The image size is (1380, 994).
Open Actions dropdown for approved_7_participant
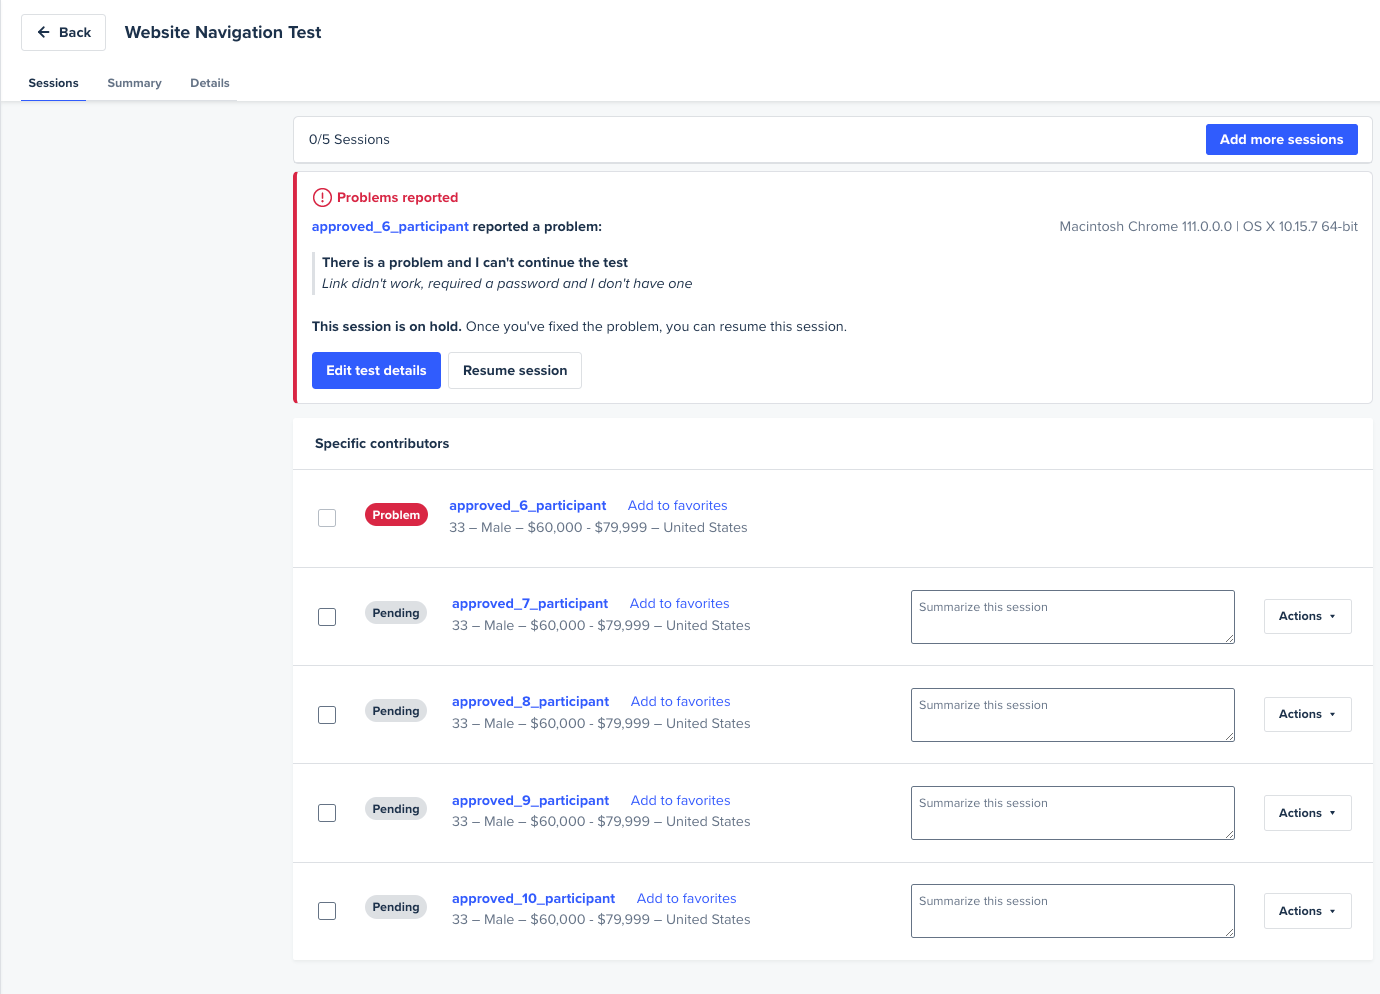pos(1307,616)
